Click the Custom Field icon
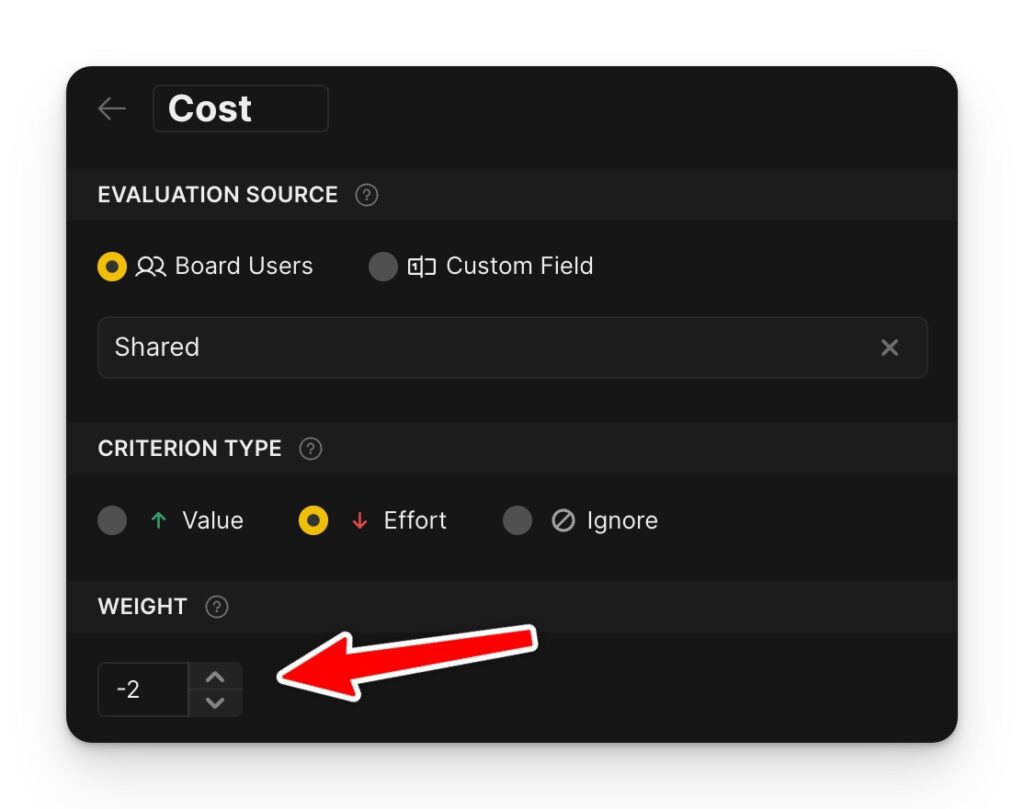Viewport: 1024px width, 809px height. pos(421,267)
